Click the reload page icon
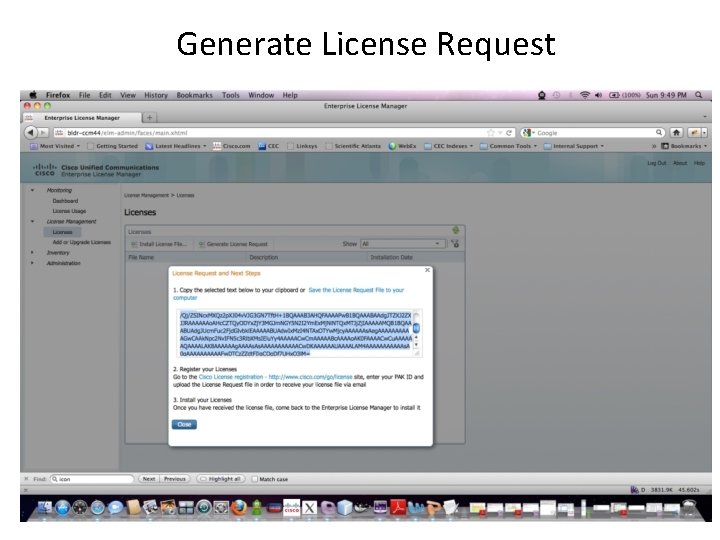720x540 pixels. (x=509, y=133)
